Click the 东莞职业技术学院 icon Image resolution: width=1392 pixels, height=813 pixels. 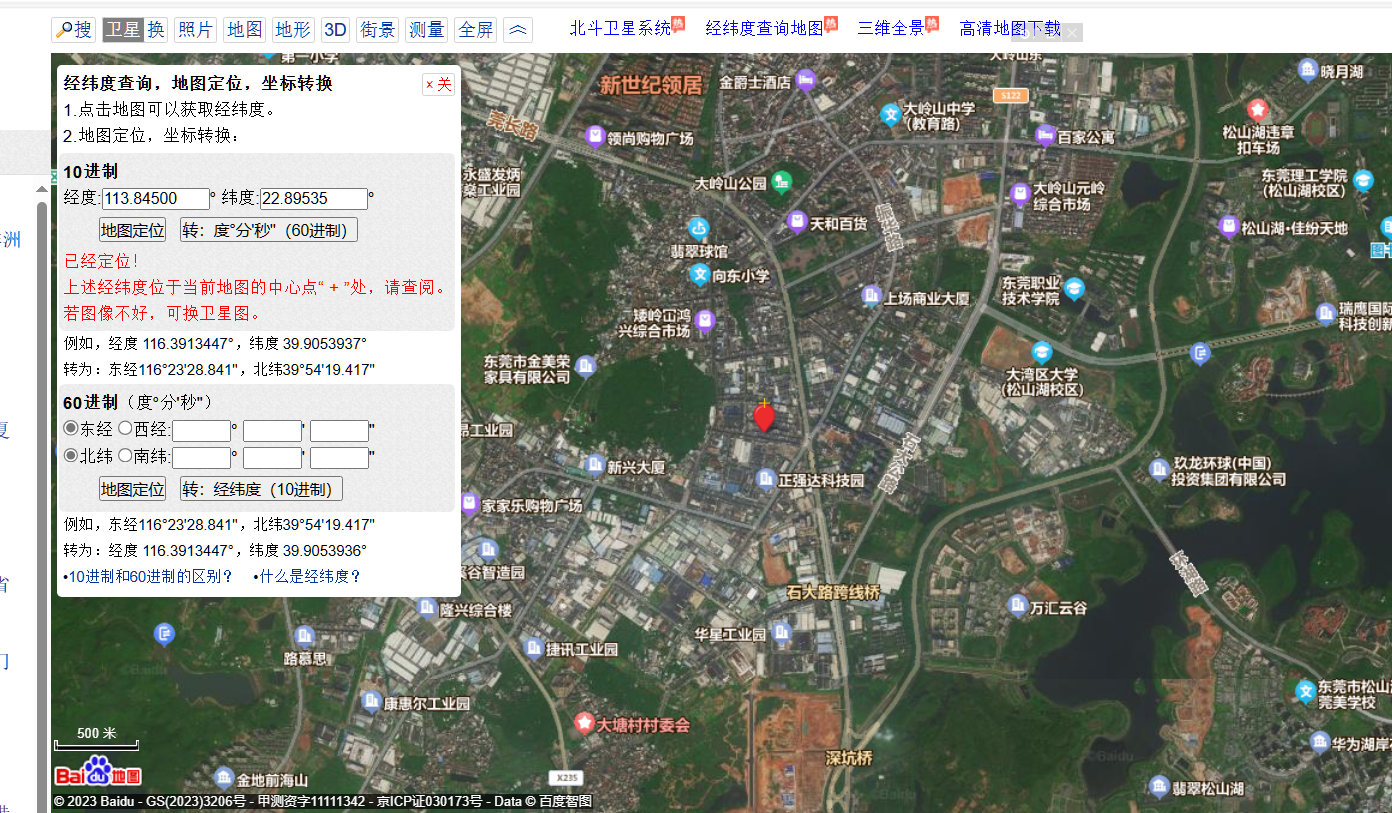tap(1074, 290)
